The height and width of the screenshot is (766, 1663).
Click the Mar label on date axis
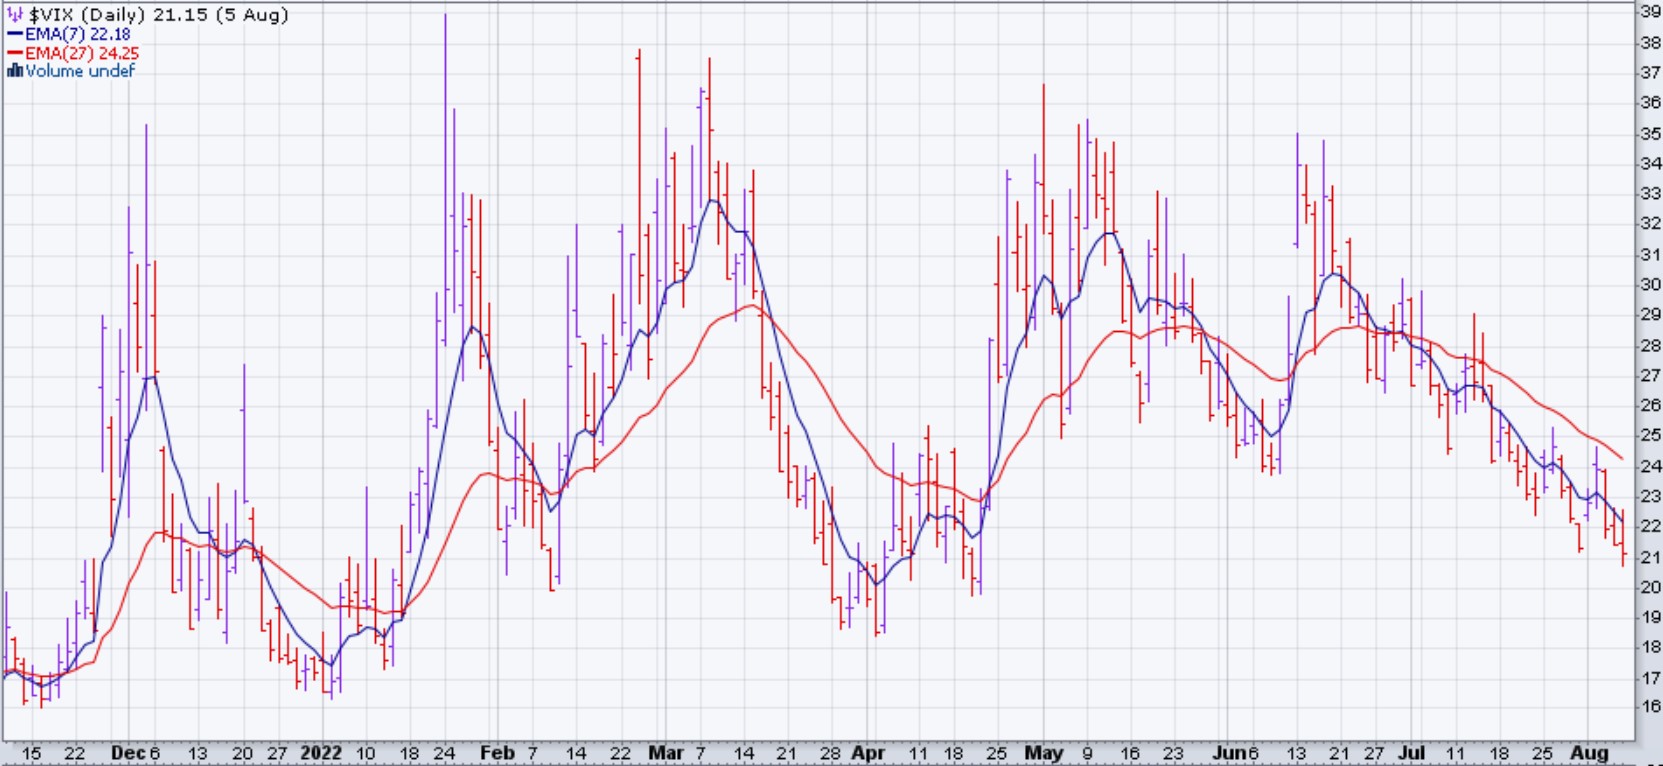click(x=666, y=753)
